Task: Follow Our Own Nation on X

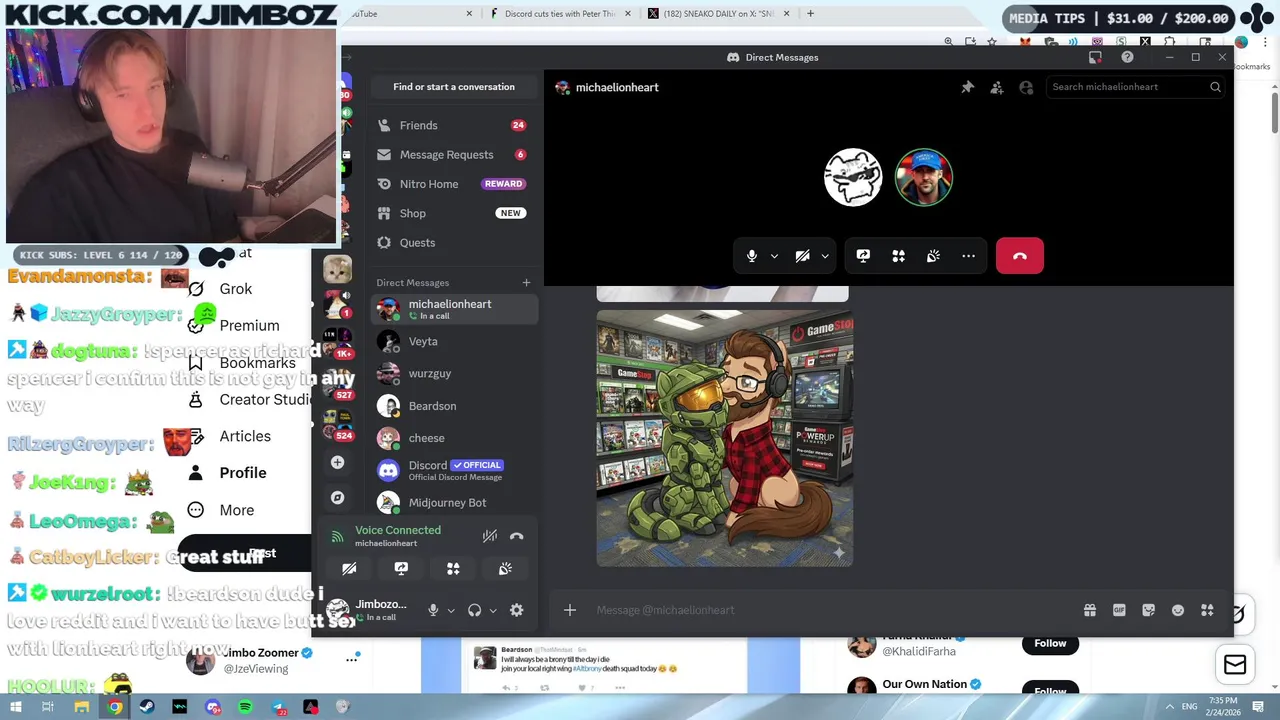Action: coord(1050,690)
